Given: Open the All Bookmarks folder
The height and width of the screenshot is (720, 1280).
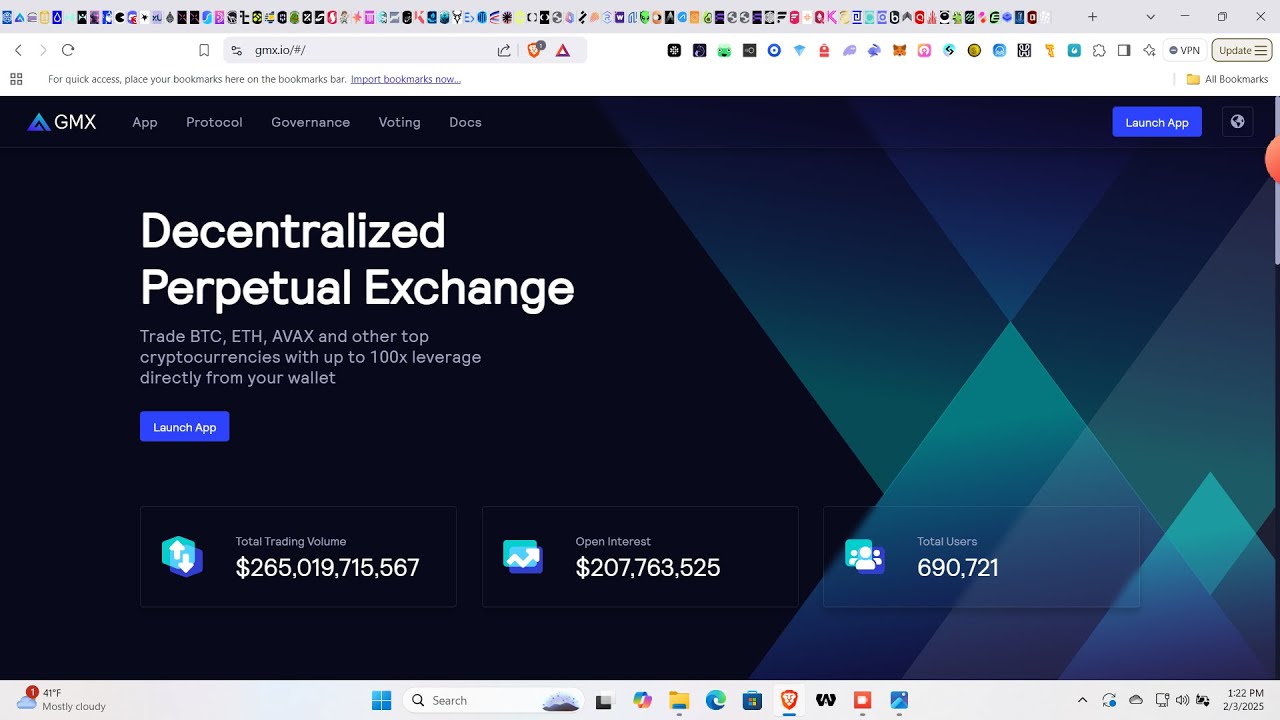Looking at the screenshot, I should point(1227,79).
